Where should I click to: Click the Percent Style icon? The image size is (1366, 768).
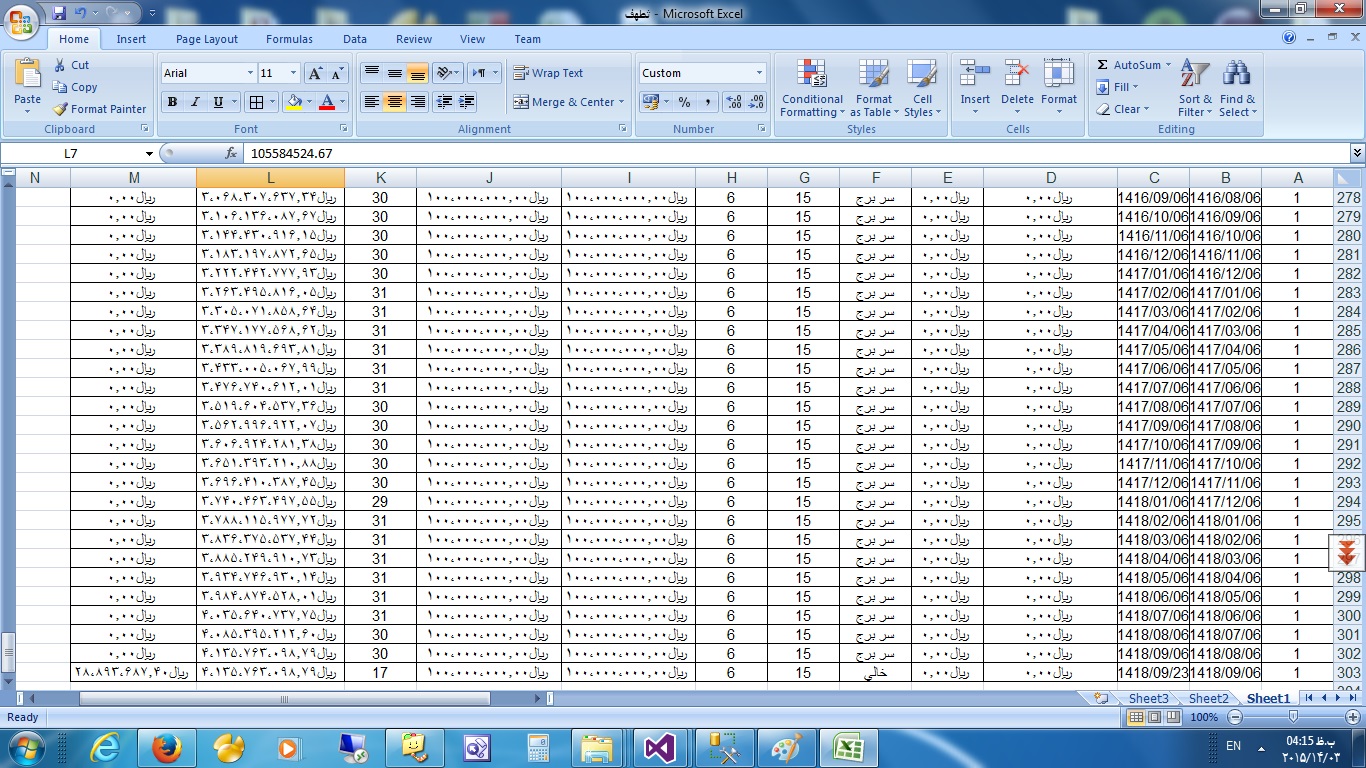tap(684, 102)
